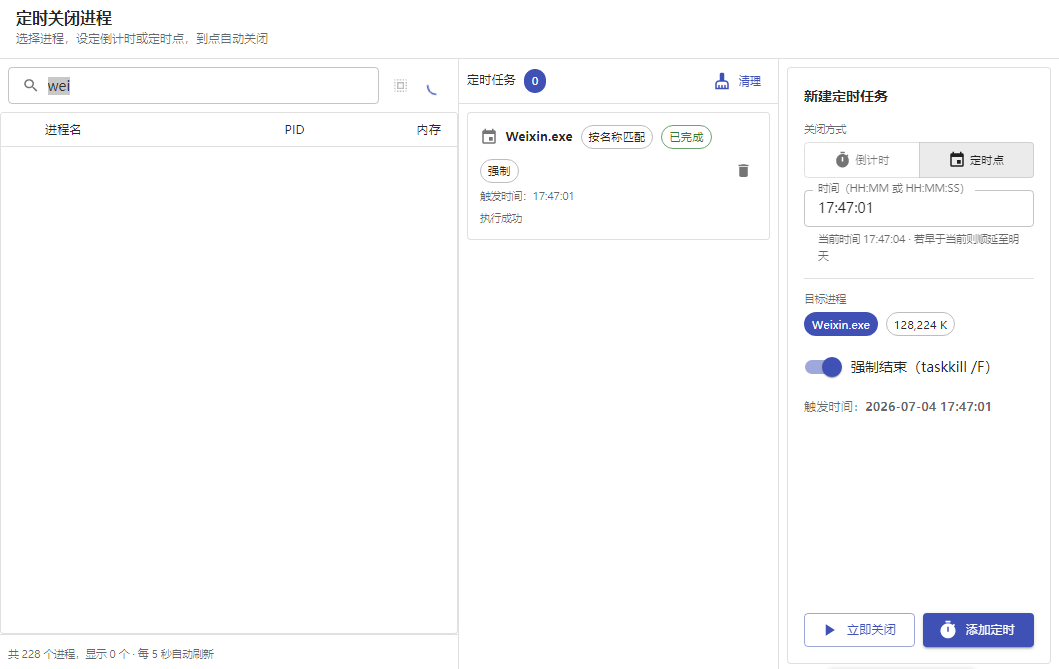Click the 立即关闭 button
Image resolution: width=1059 pixels, height=669 pixels.
859,630
